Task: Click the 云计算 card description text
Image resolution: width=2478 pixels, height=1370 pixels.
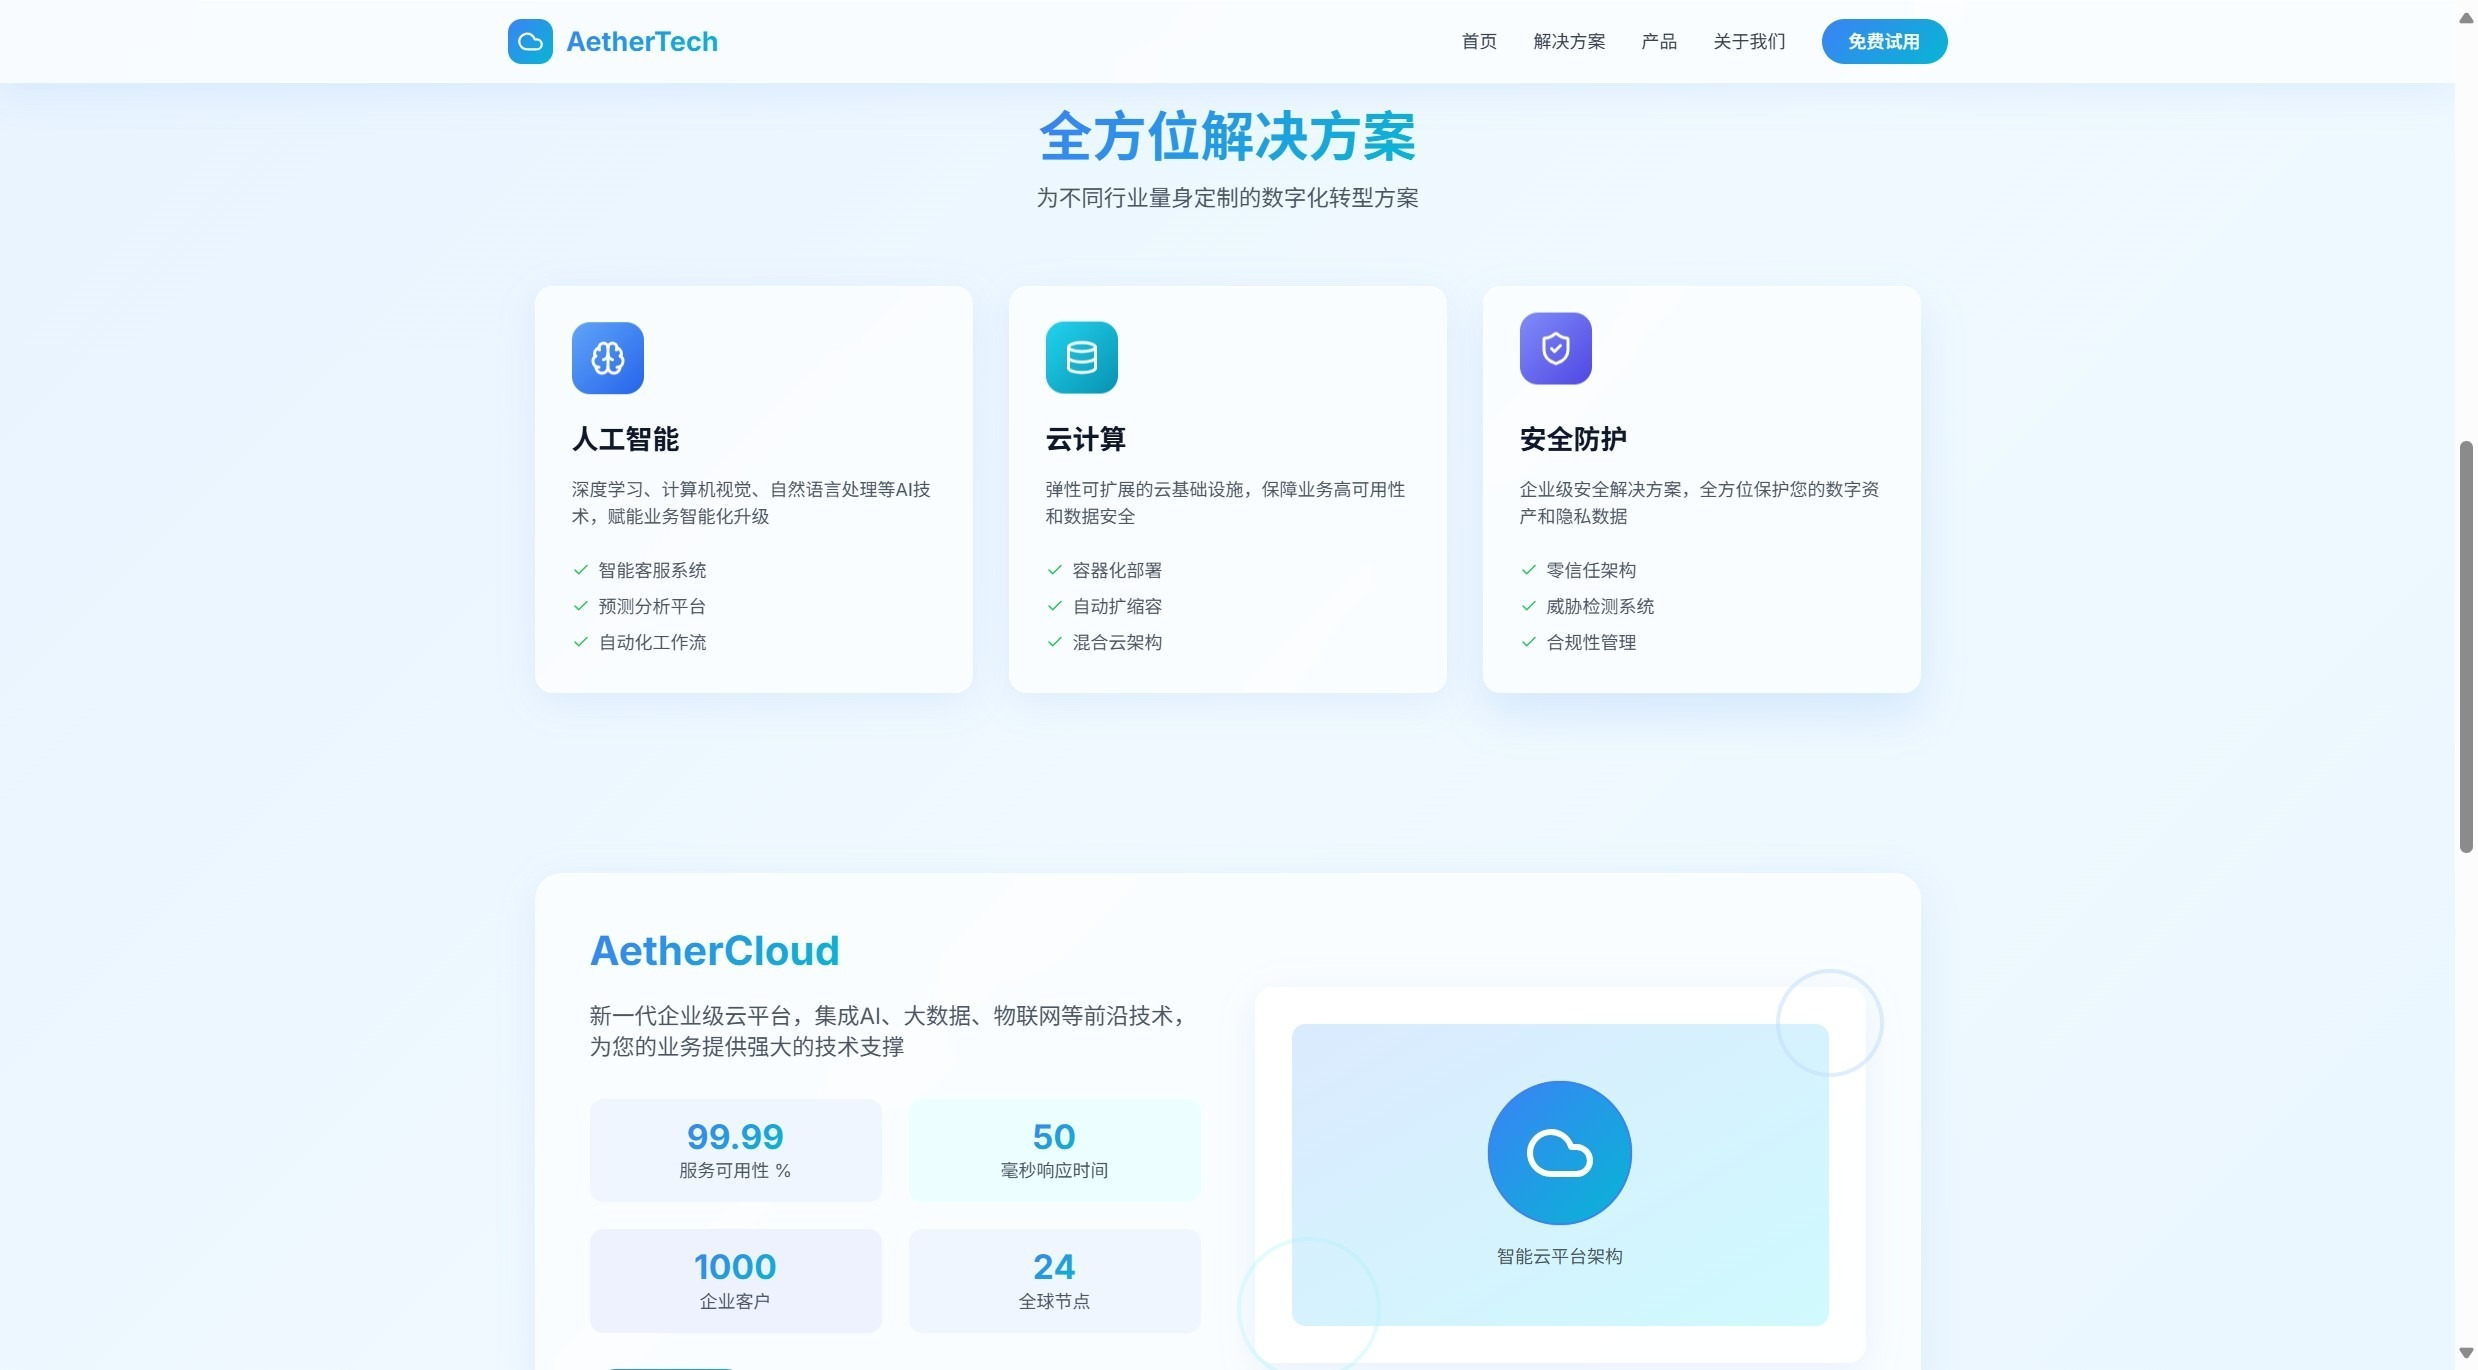Action: (1225, 503)
